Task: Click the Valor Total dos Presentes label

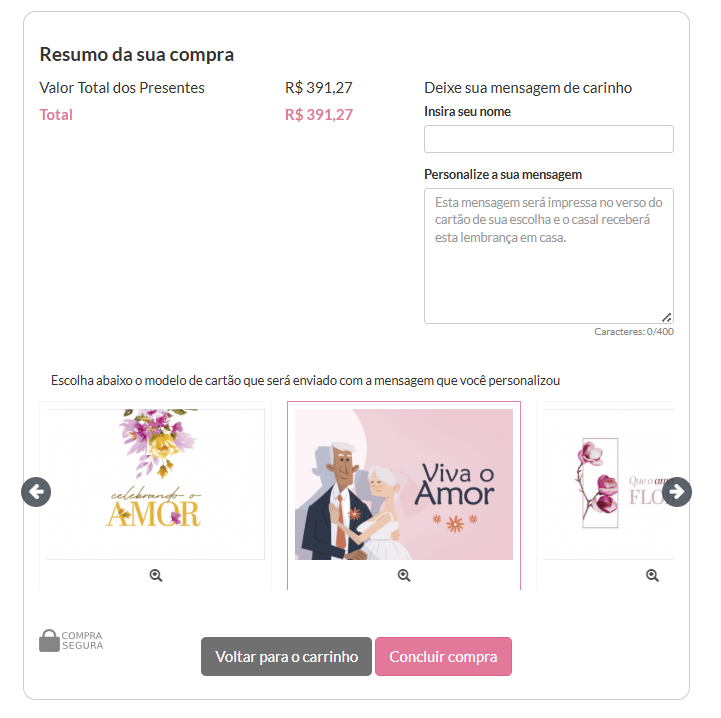Action: pyautogui.click(x=122, y=88)
